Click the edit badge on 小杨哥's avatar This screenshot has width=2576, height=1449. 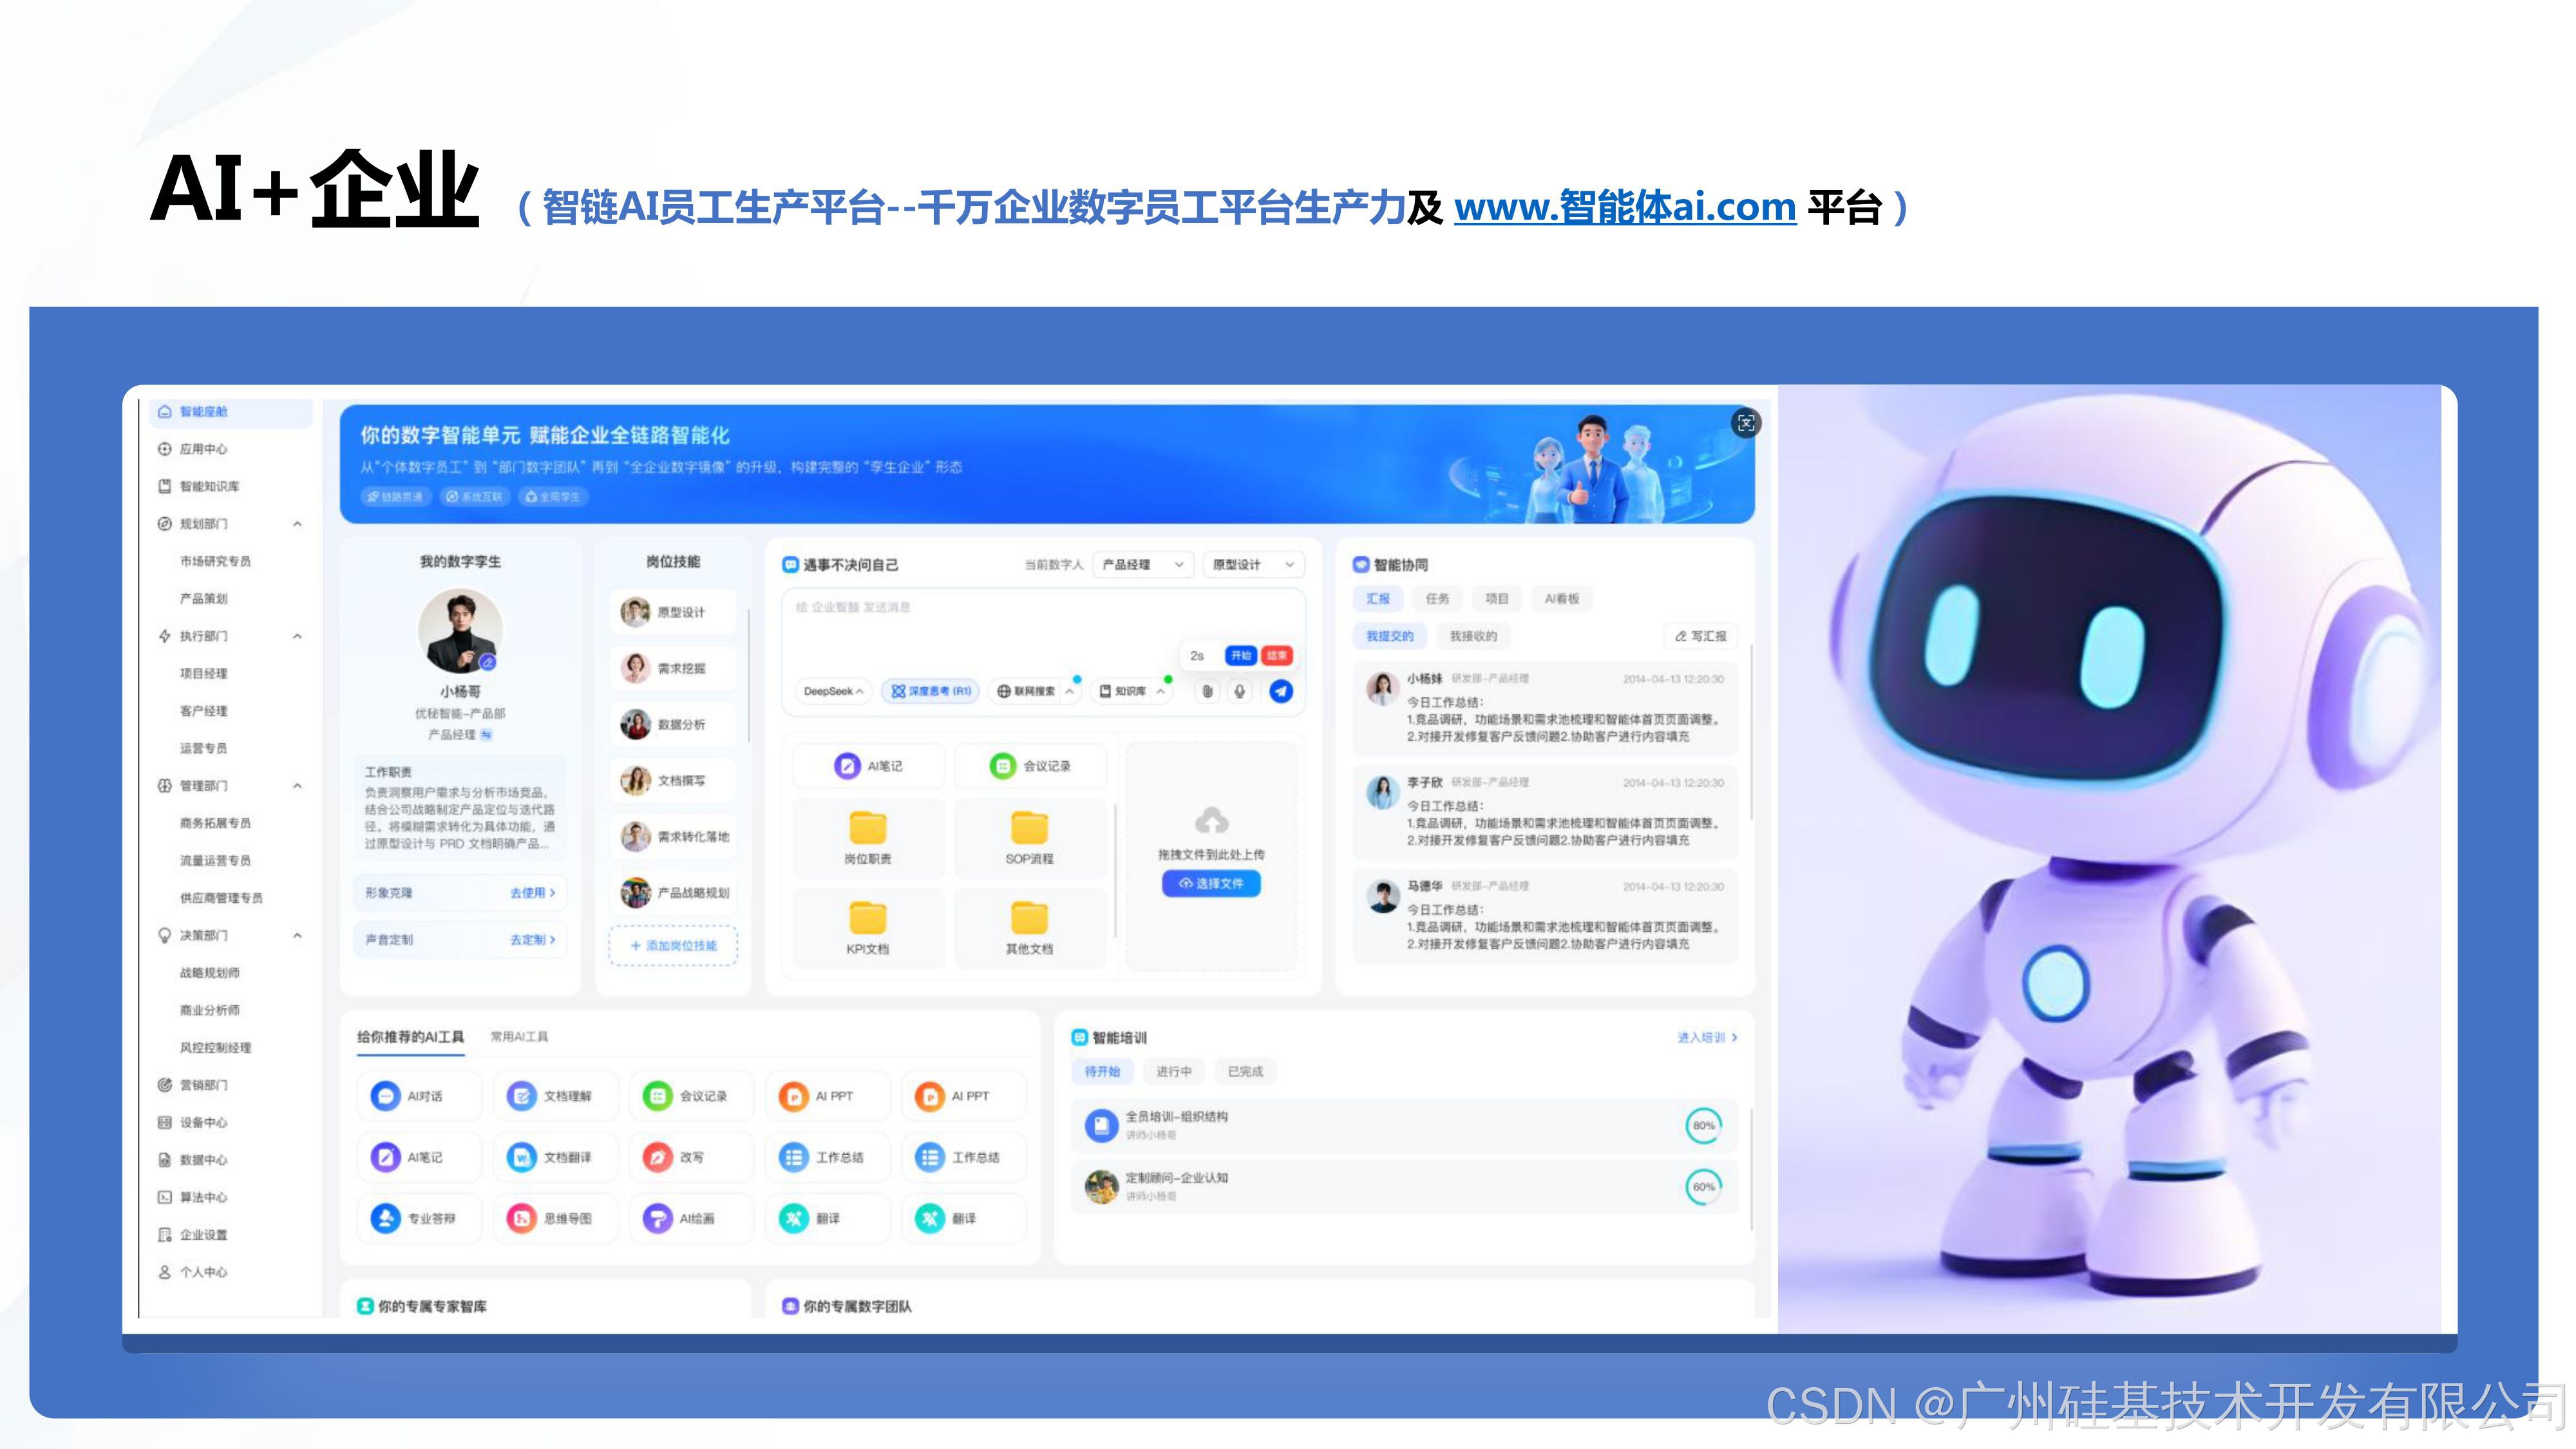click(x=487, y=661)
